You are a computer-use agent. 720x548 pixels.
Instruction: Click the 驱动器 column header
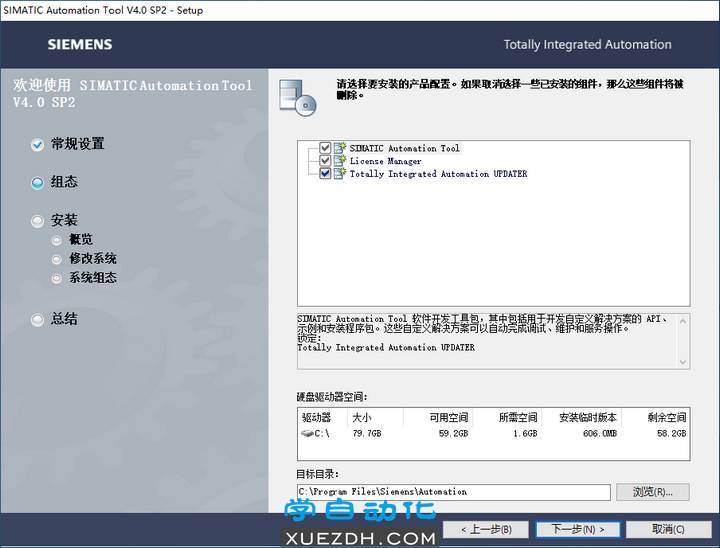(x=316, y=418)
